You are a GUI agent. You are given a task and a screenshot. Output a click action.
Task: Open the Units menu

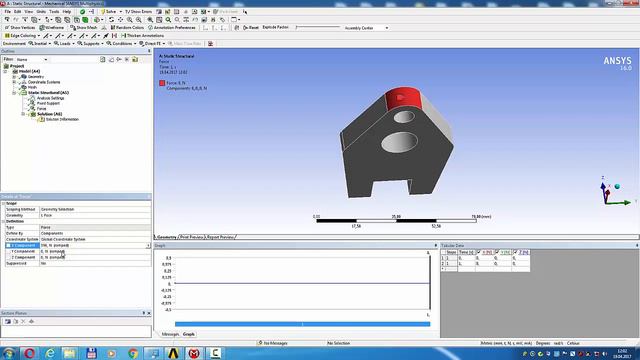pyautogui.click(x=41, y=12)
